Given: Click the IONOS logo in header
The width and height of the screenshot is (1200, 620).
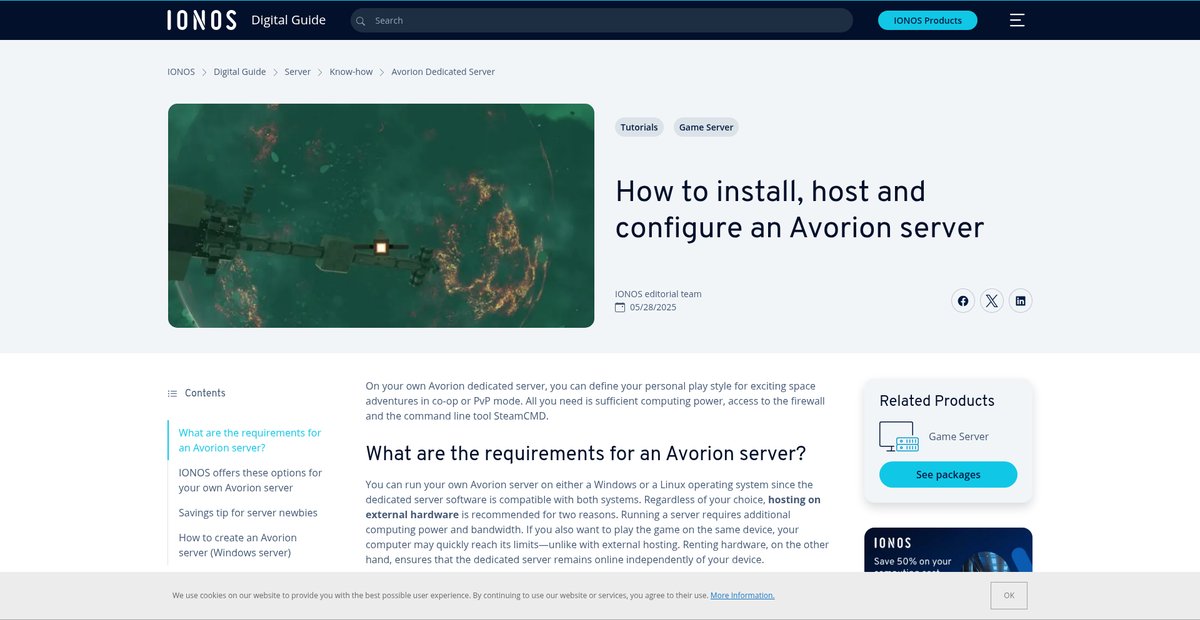Looking at the screenshot, I should click(202, 20).
